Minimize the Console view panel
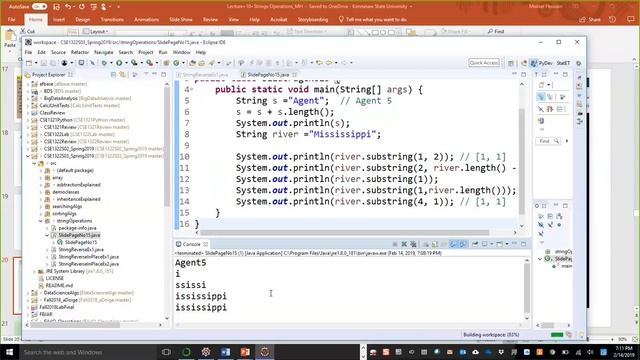Screen dimensions: 640x360 click(514, 244)
